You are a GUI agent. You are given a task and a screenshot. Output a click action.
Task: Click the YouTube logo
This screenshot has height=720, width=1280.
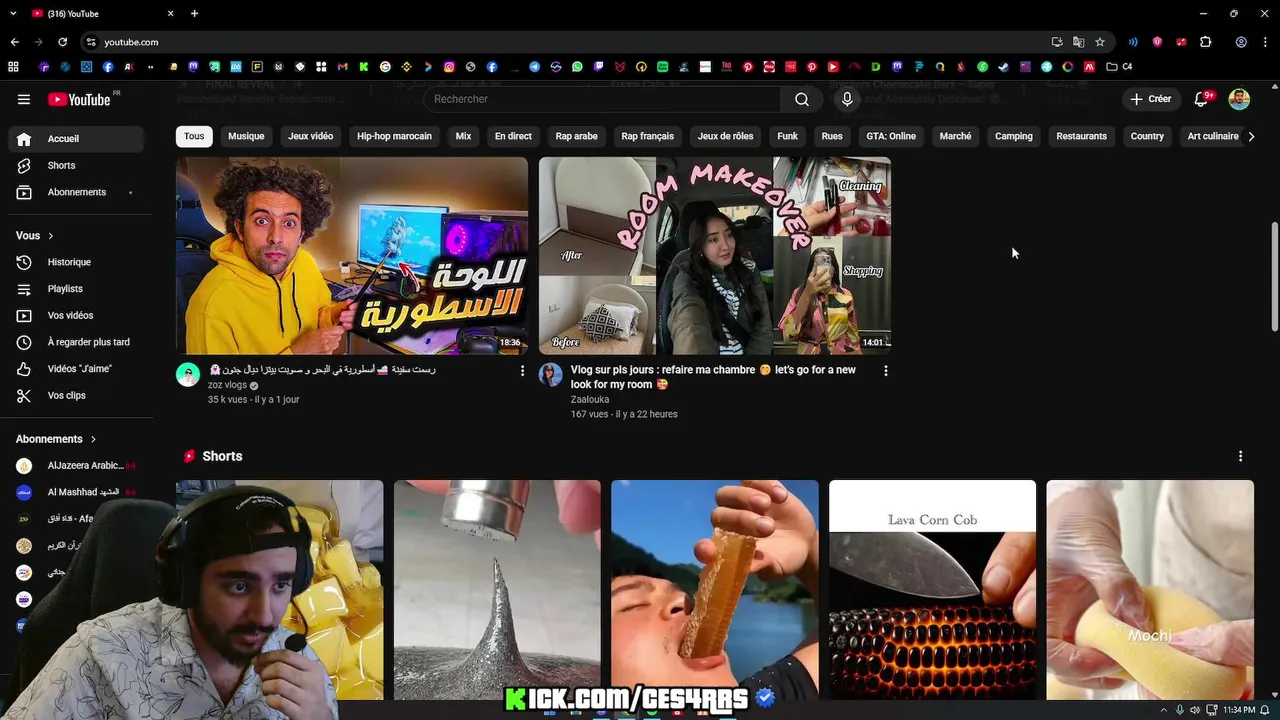pos(79,99)
